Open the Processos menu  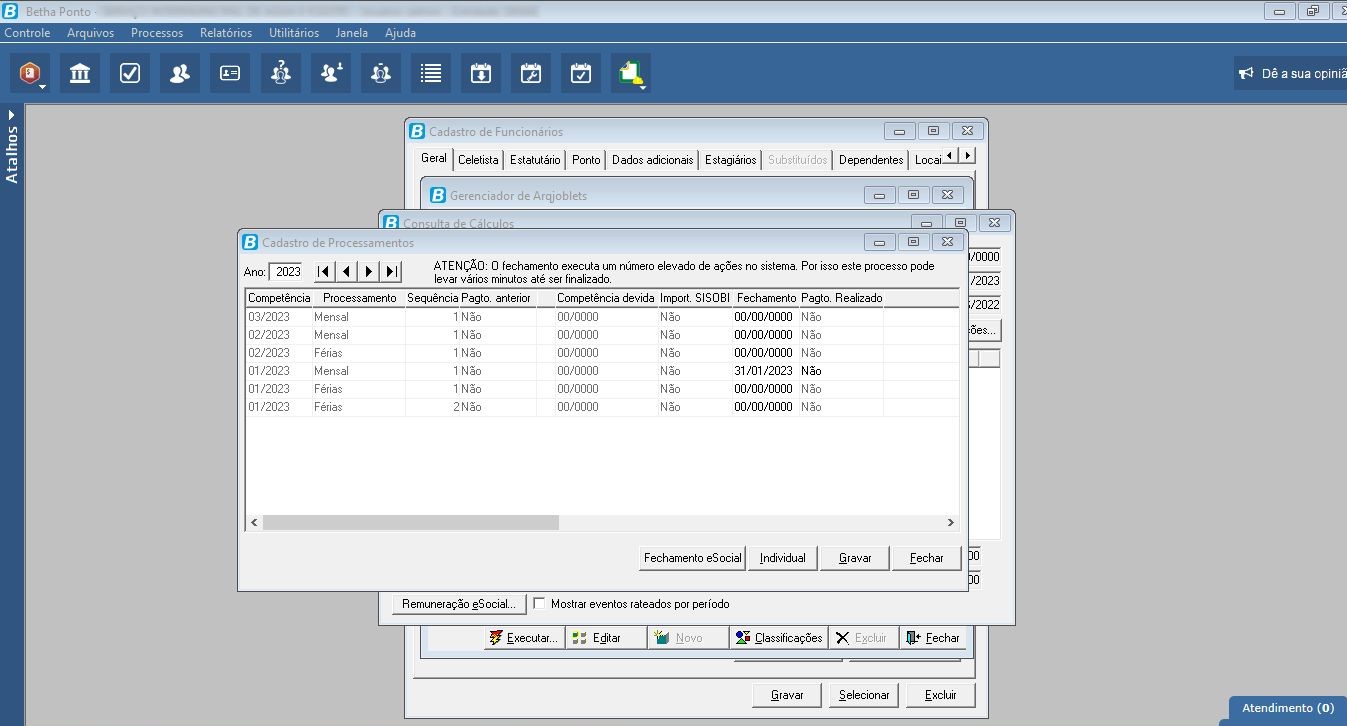pyautogui.click(x=157, y=33)
